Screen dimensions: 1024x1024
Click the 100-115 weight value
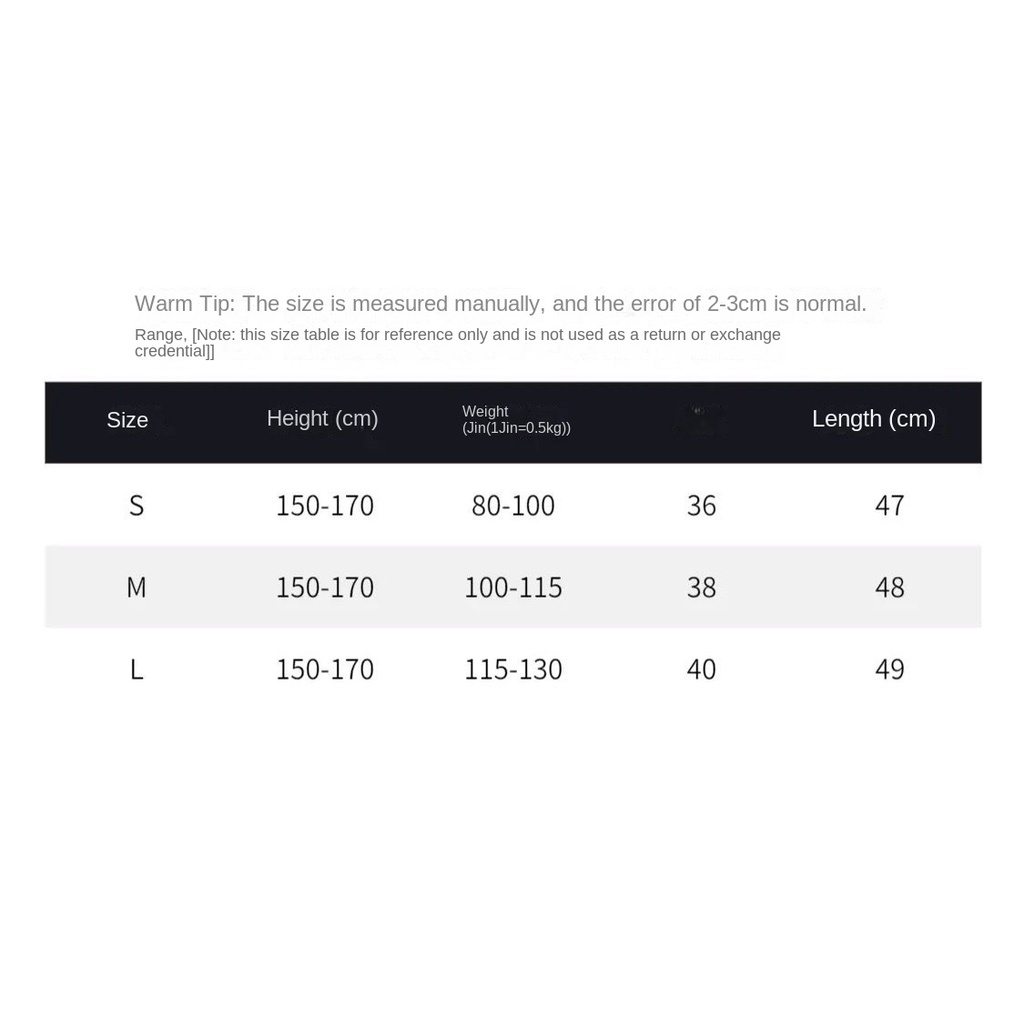coord(513,588)
